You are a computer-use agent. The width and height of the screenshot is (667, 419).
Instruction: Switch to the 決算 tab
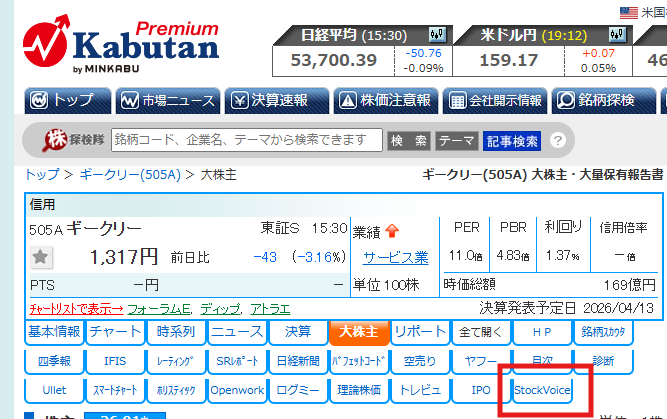click(298, 332)
